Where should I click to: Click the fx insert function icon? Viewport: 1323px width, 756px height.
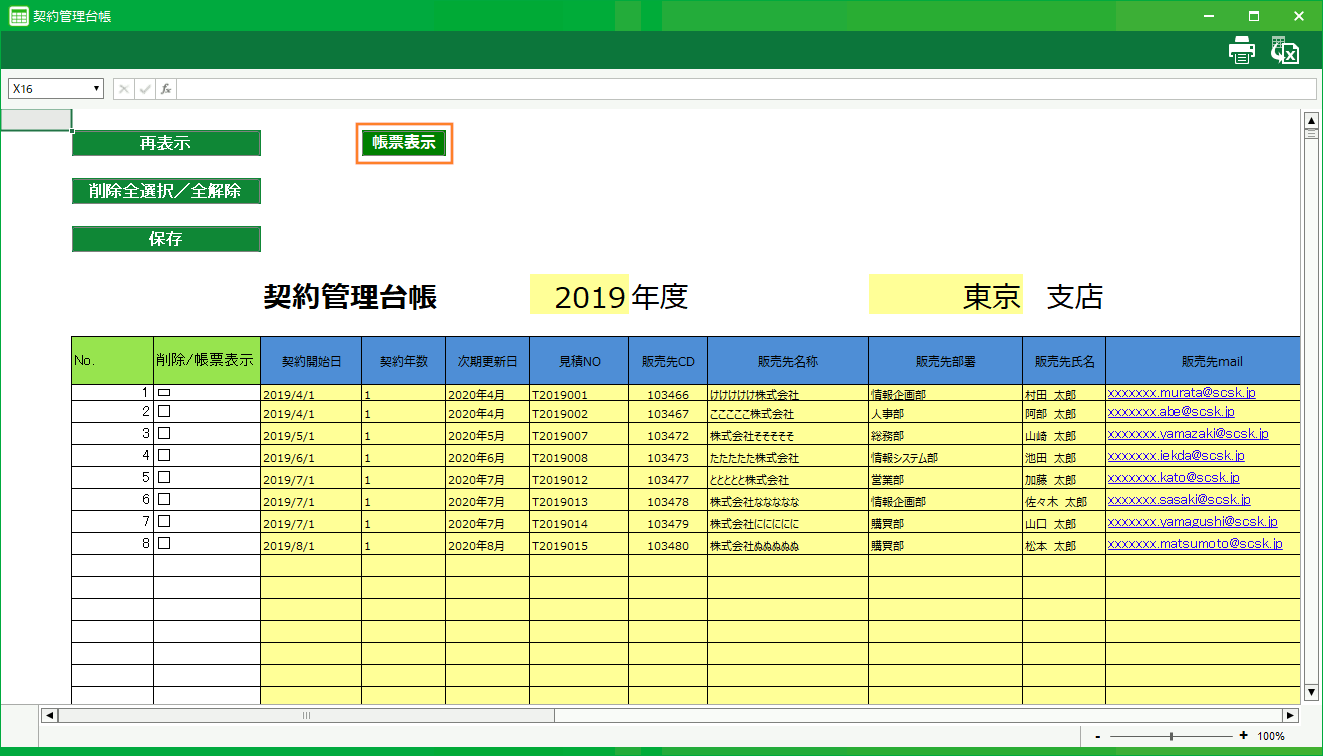pos(166,89)
